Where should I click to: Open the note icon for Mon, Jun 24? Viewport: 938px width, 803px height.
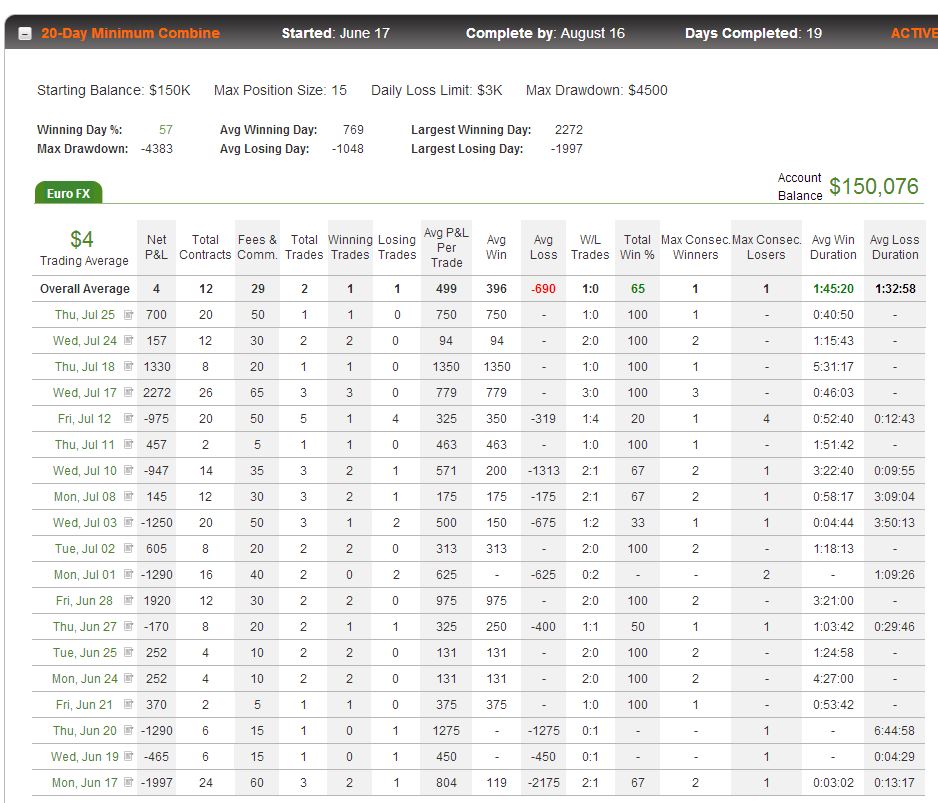pyautogui.click(x=128, y=679)
